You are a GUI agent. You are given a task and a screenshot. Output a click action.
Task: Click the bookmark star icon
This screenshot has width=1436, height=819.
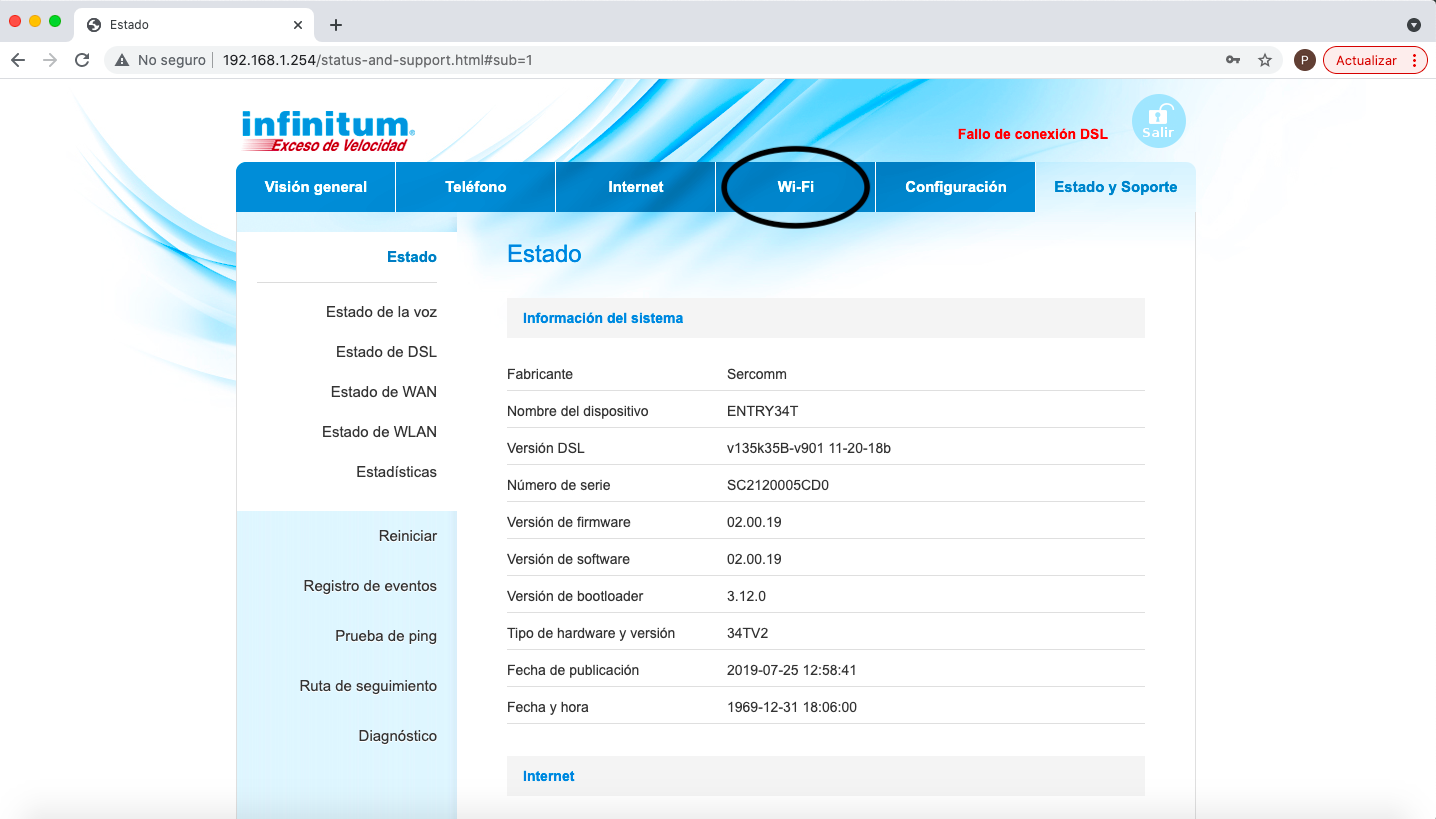point(1264,60)
